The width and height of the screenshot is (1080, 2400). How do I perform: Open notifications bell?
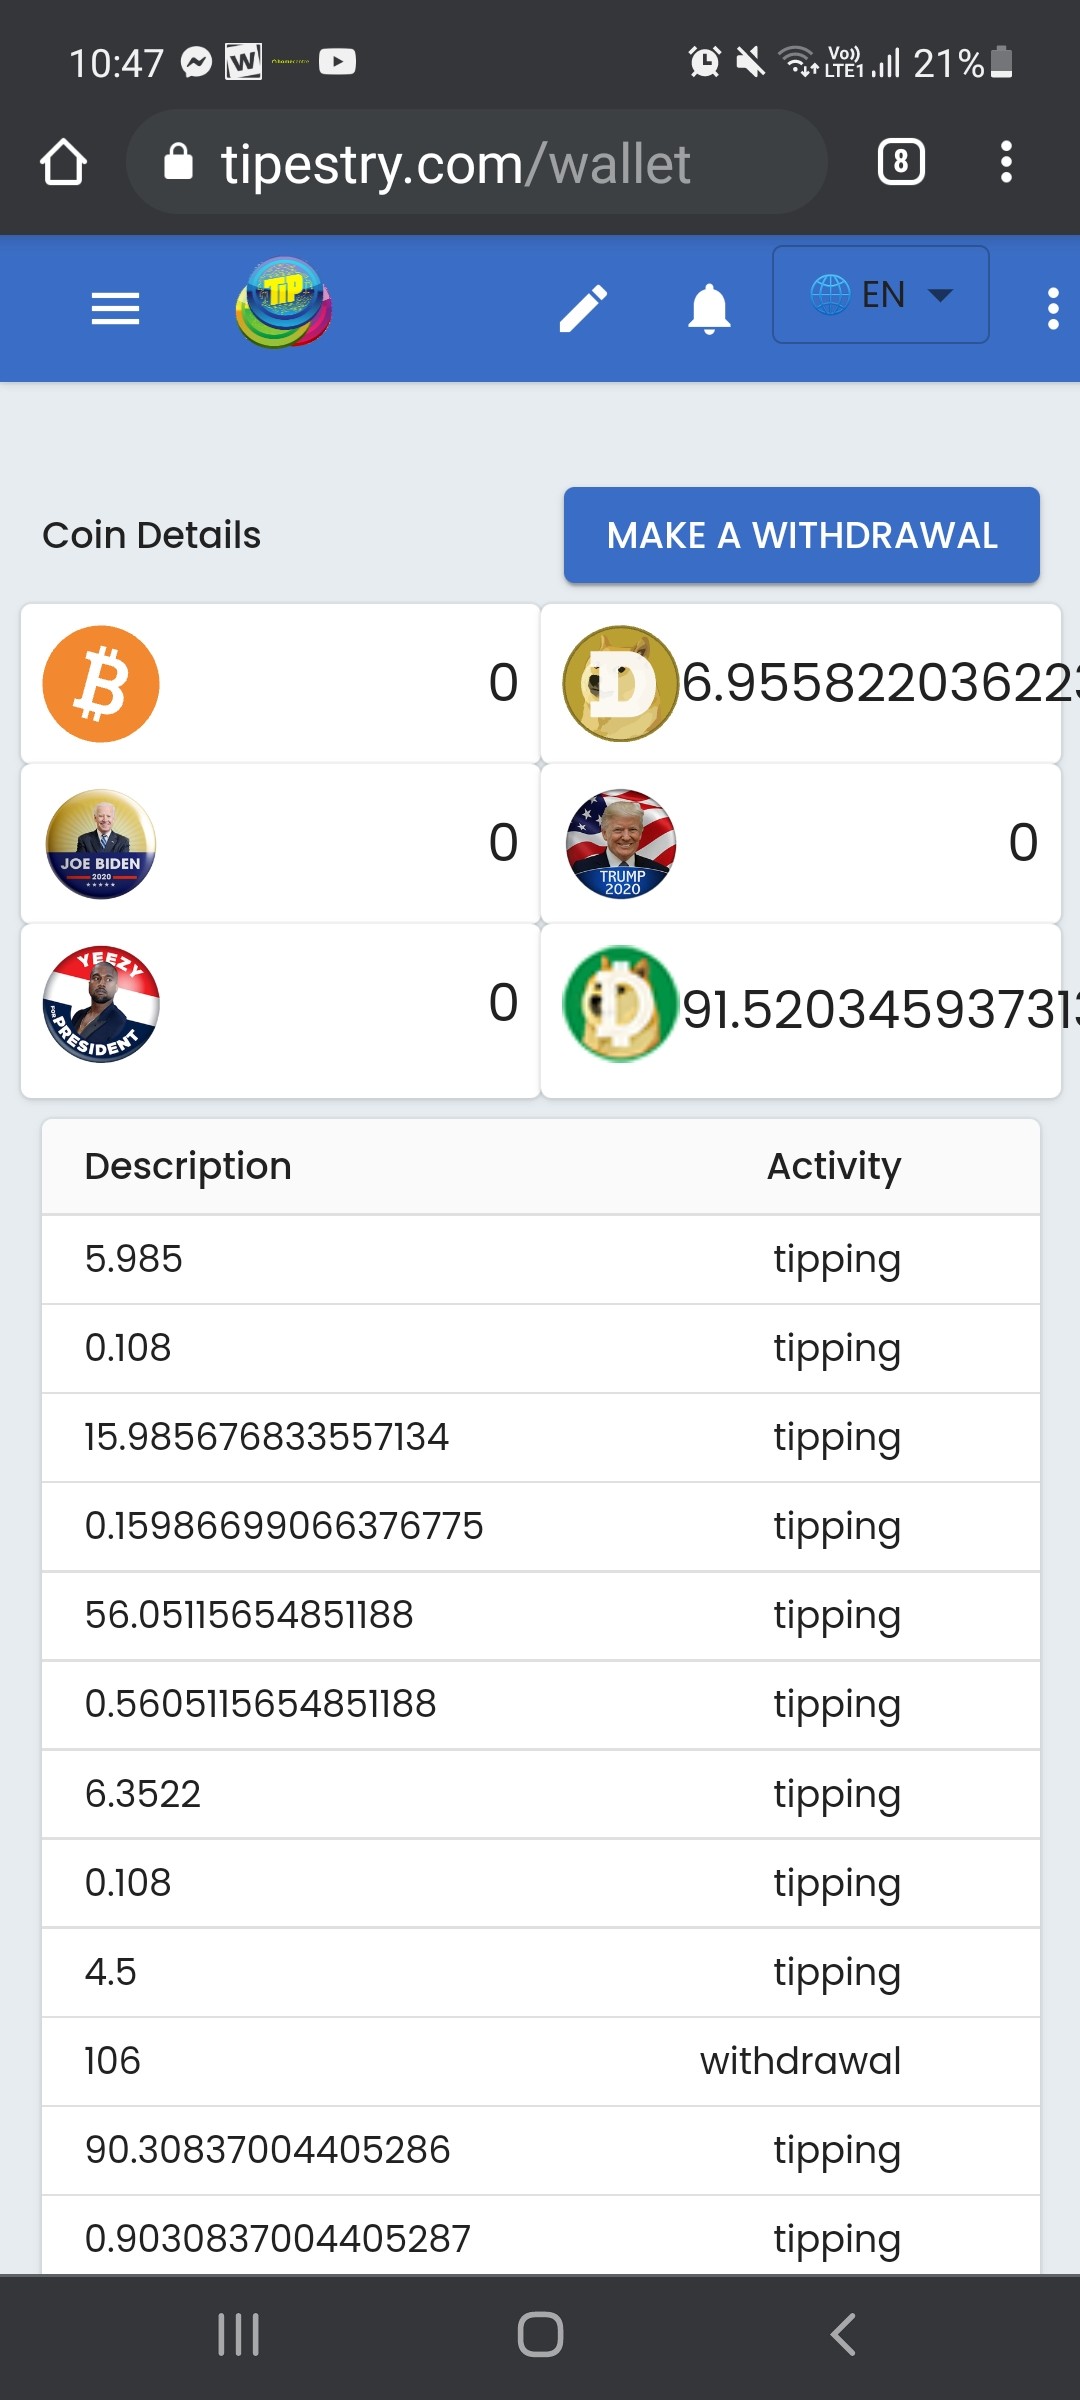pyautogui.click(x=709, y=308)
